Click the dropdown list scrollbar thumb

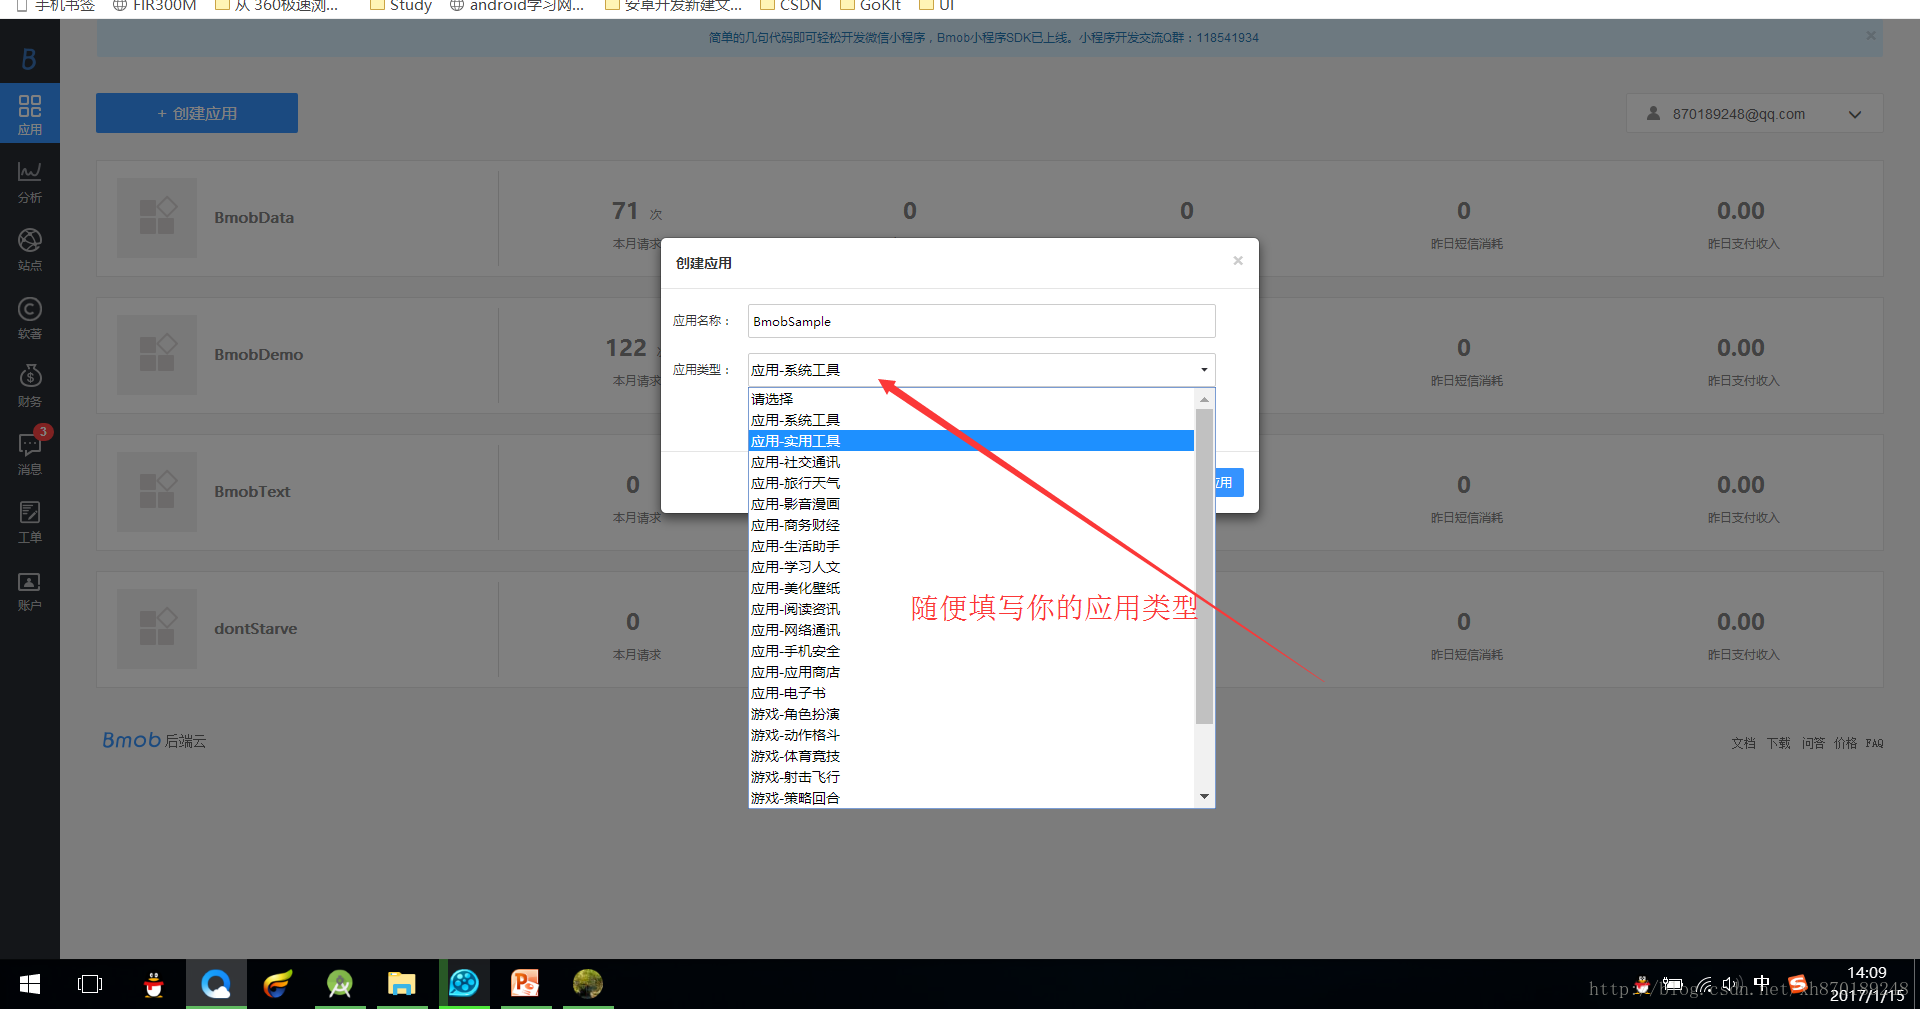click(x=1204, y=566)
